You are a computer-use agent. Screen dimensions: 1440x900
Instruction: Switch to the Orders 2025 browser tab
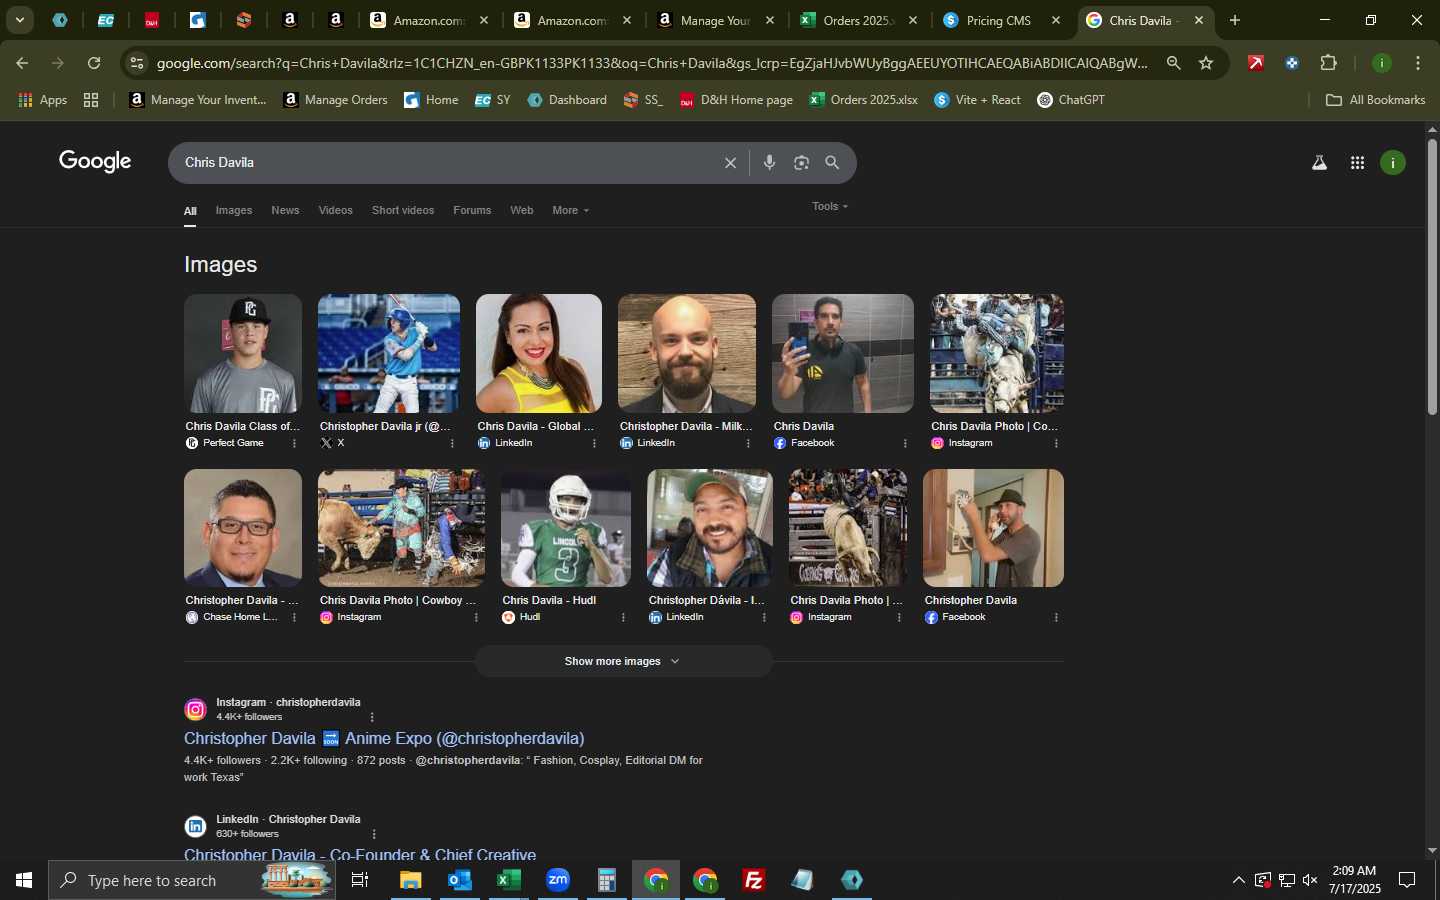(859, 20)
